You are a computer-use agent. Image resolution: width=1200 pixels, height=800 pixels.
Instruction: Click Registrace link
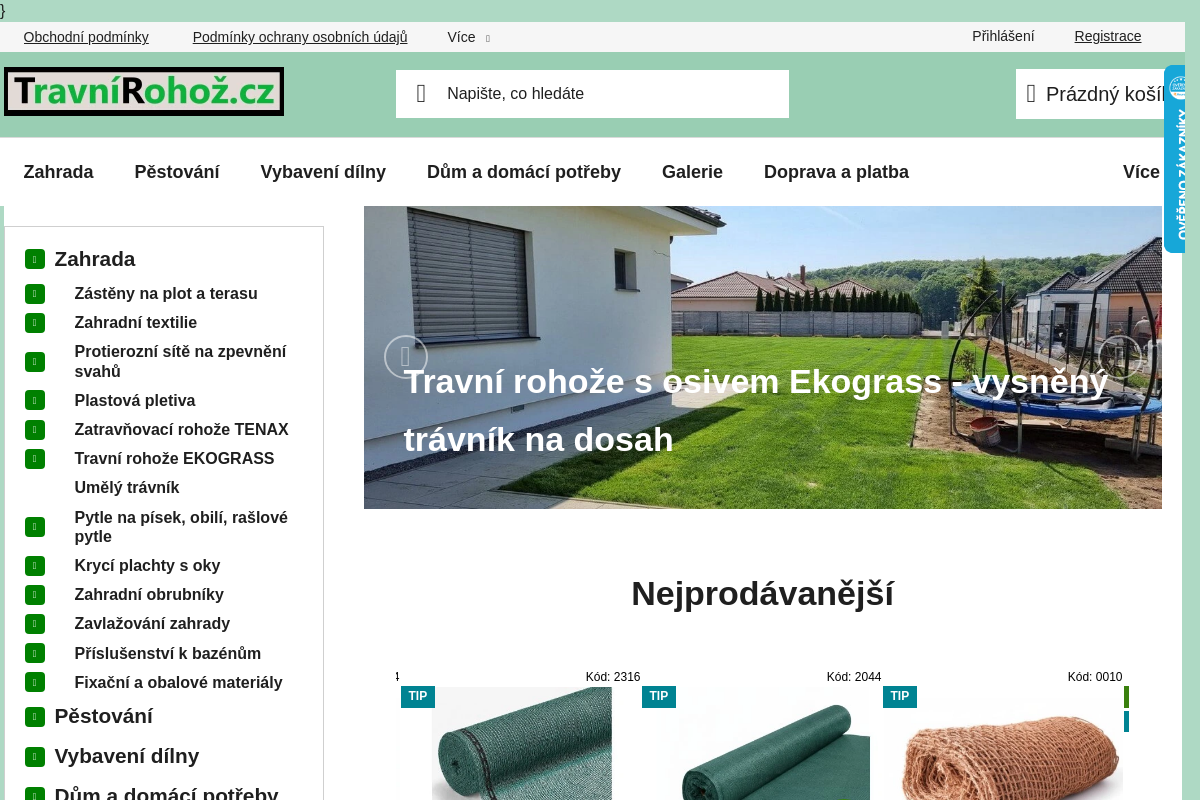click(x=1108, y=36)
